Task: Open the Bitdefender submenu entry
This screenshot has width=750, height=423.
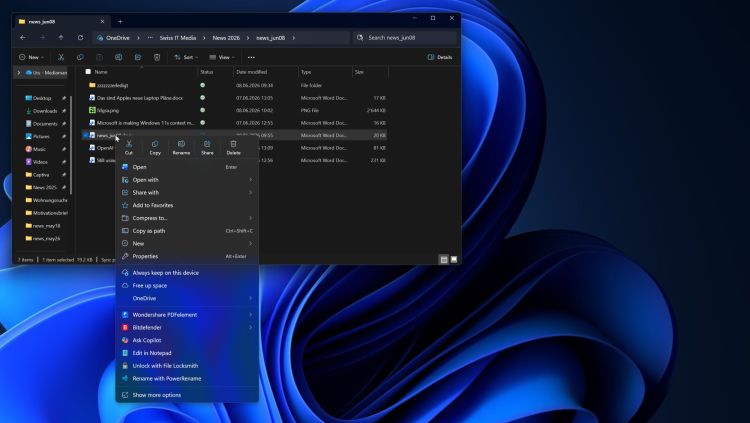Action: click(187, 327)
